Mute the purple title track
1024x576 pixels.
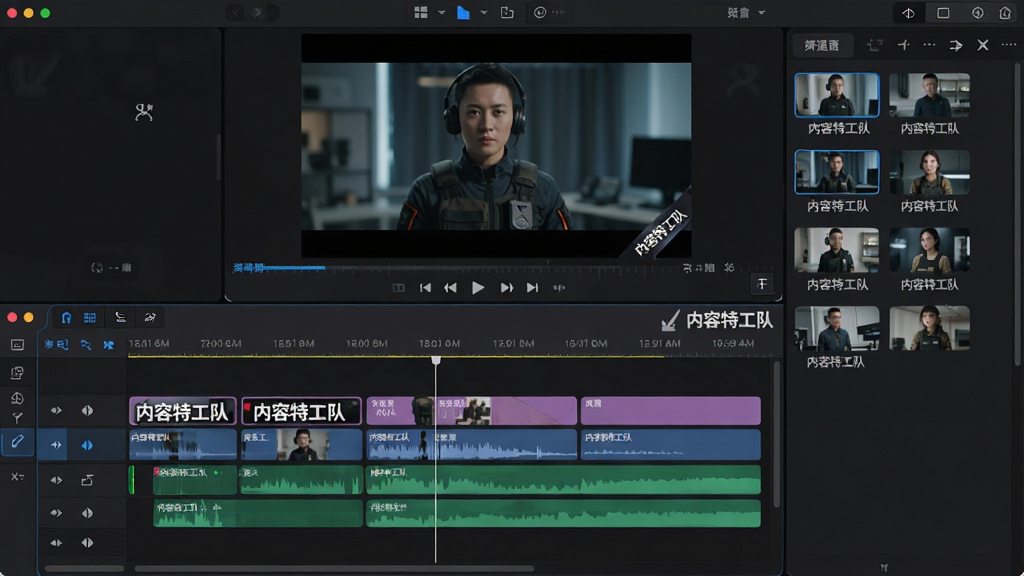click(x=56, y=411)
